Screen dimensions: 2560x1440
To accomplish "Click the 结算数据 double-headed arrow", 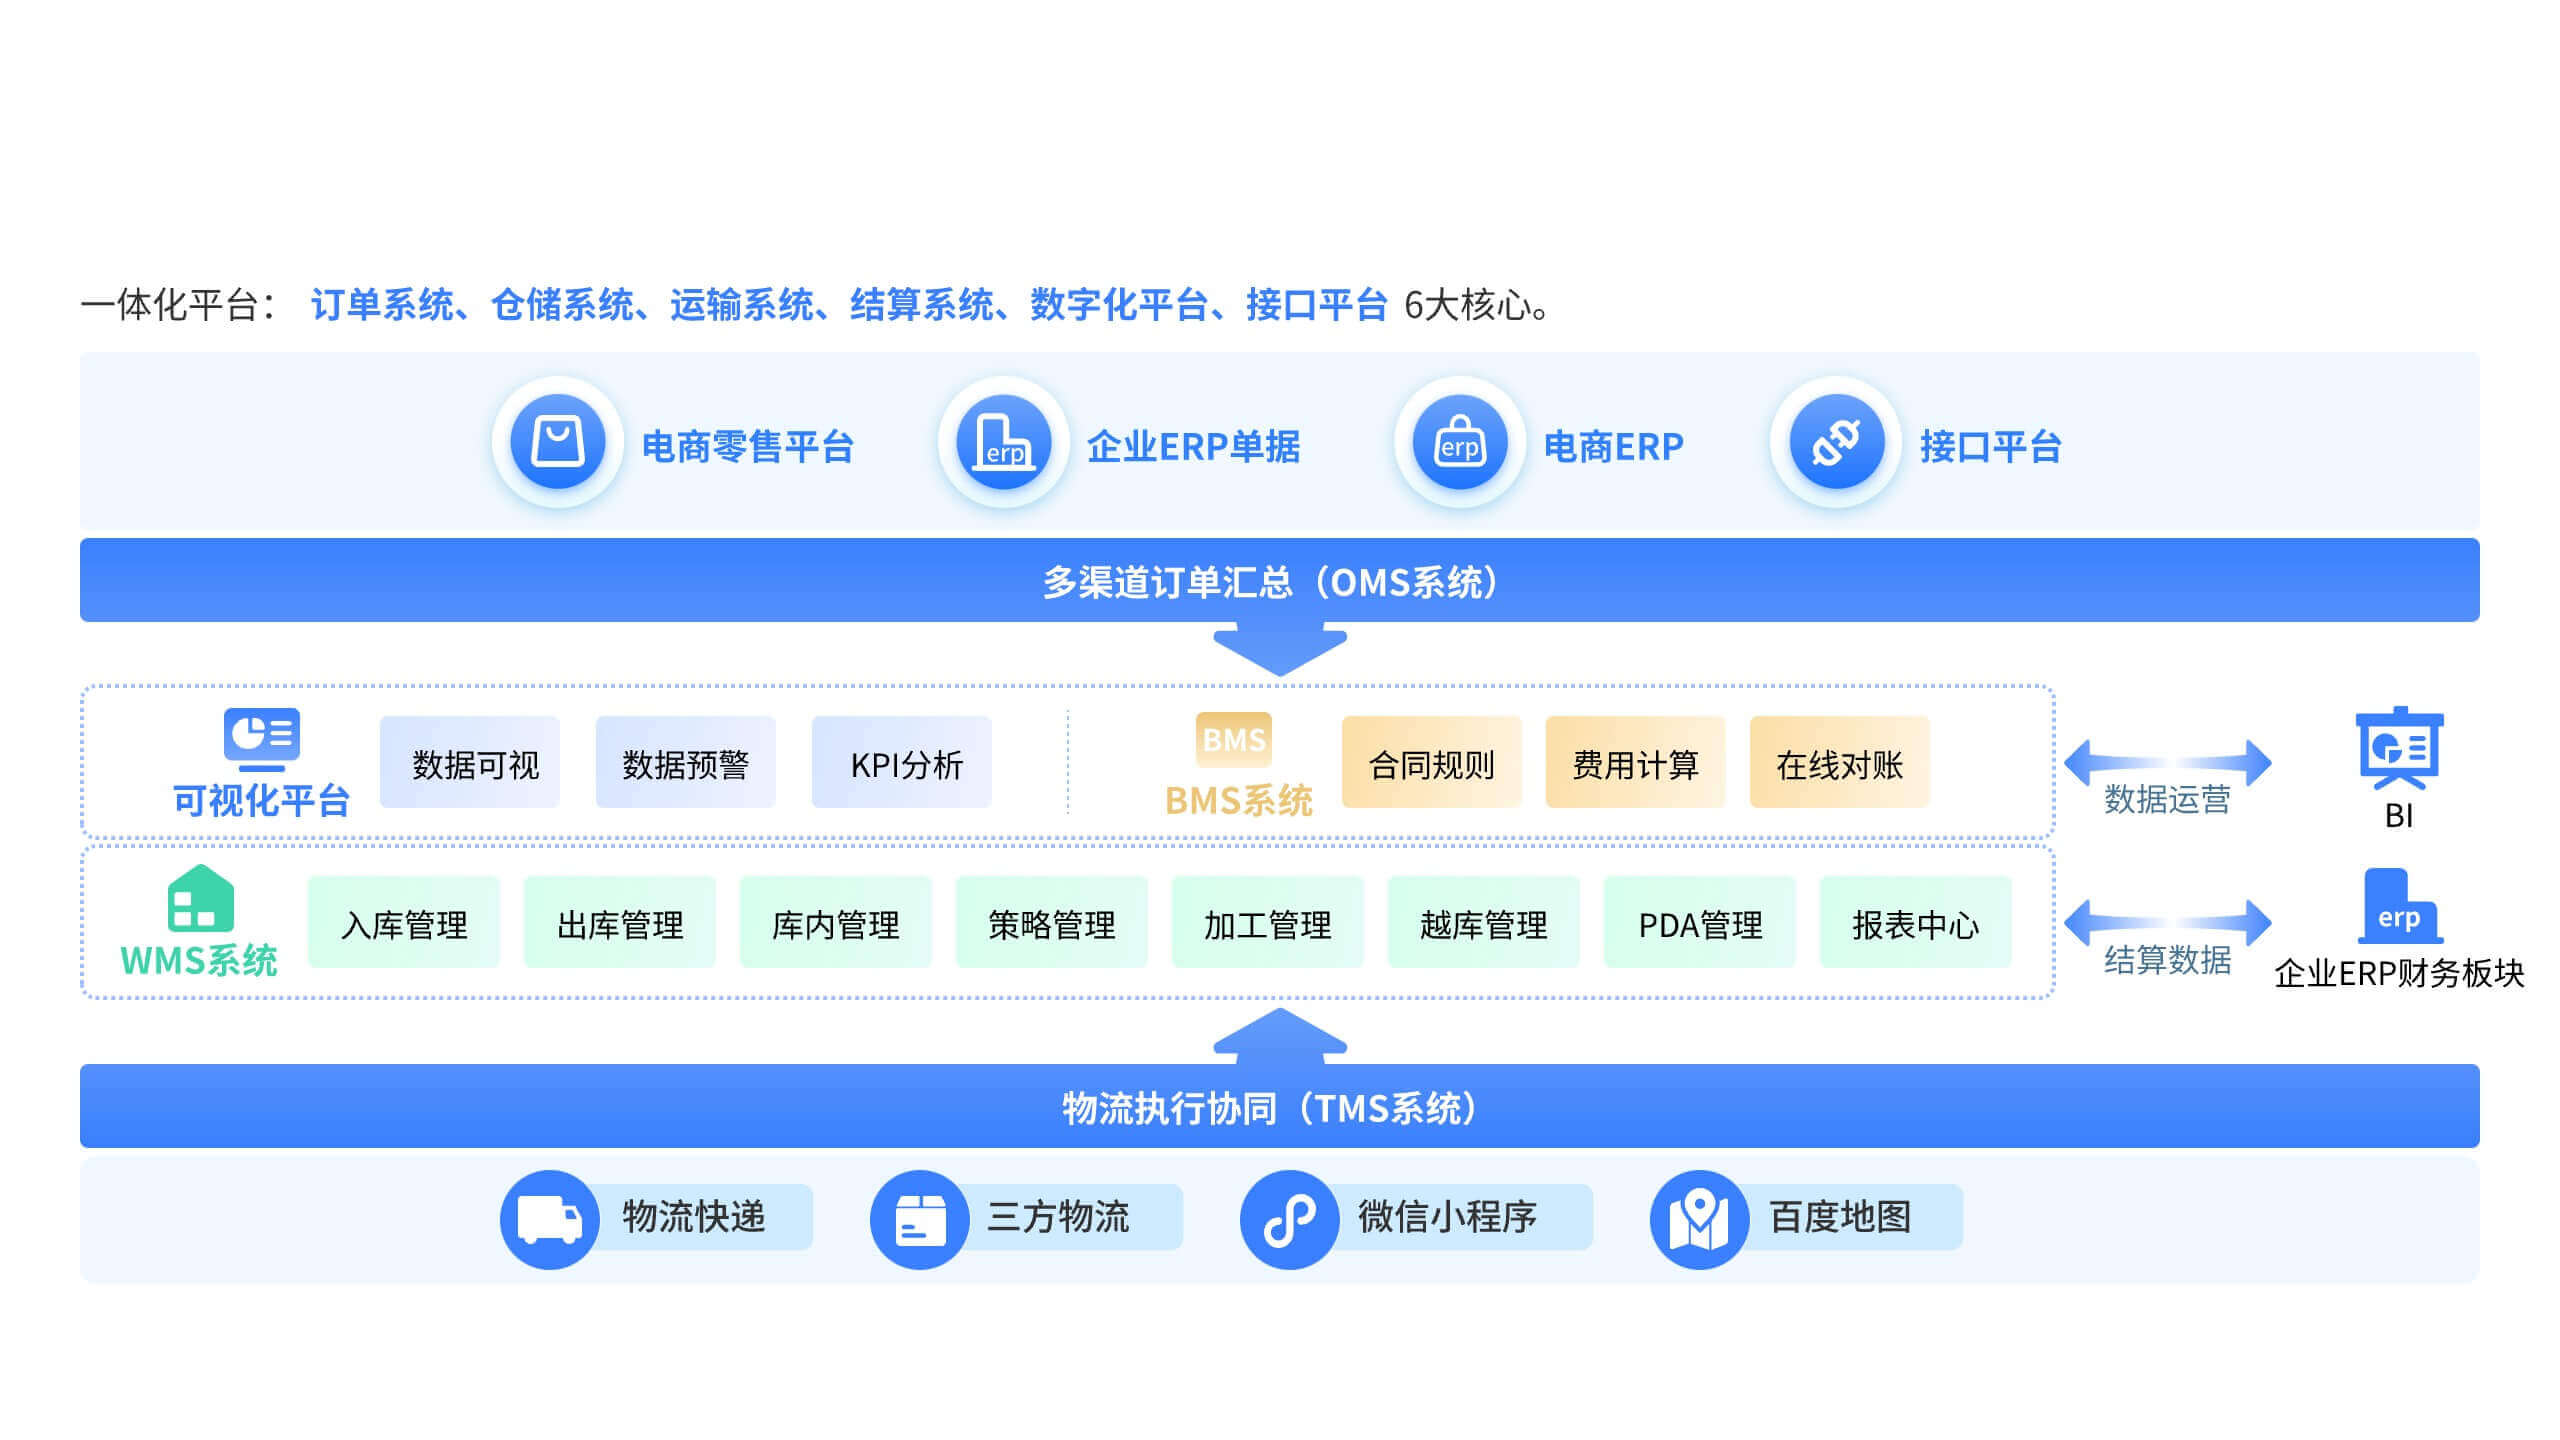I will tap(2167, 922).
